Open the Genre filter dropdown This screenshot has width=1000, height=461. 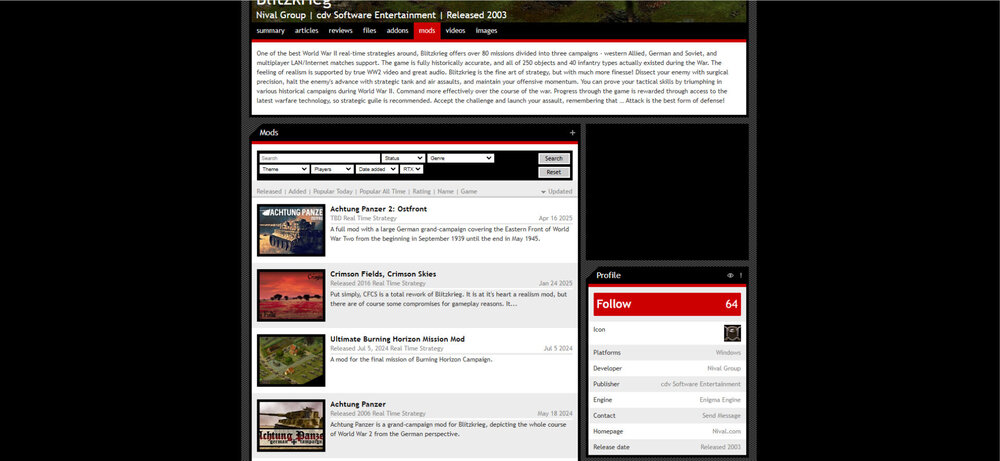tap(460, 158)
